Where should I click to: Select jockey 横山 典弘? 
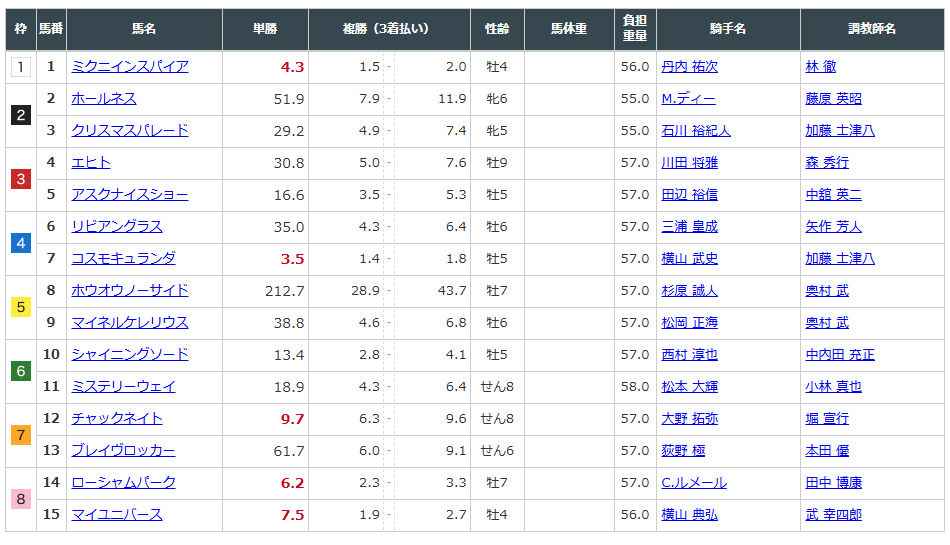point(689,515)
